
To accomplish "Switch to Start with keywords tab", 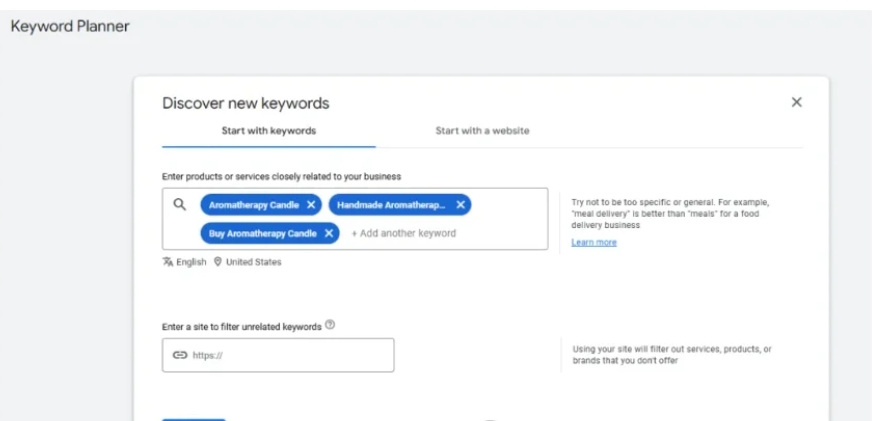I will (269, 131).
